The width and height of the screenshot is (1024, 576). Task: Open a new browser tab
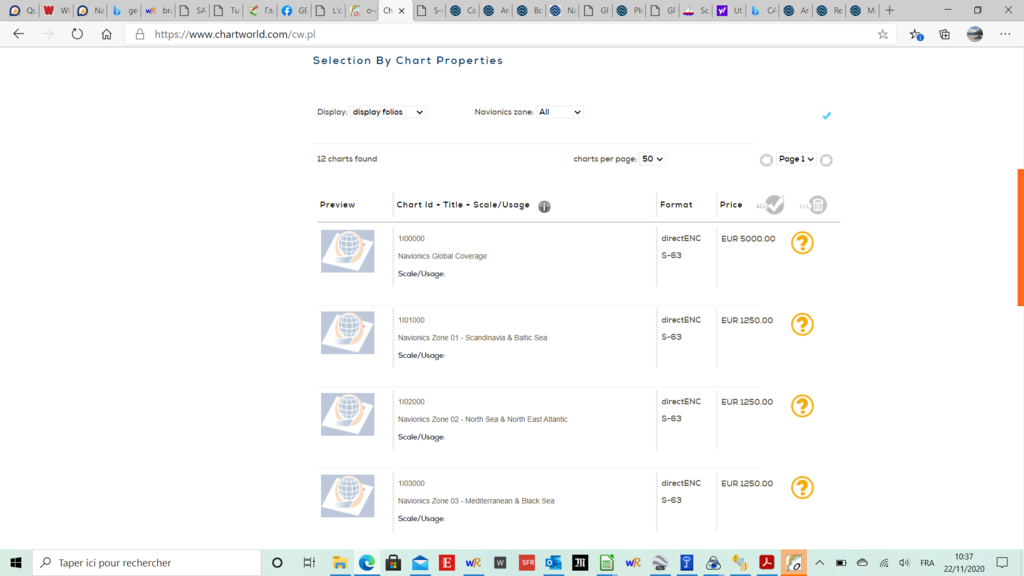889,10
